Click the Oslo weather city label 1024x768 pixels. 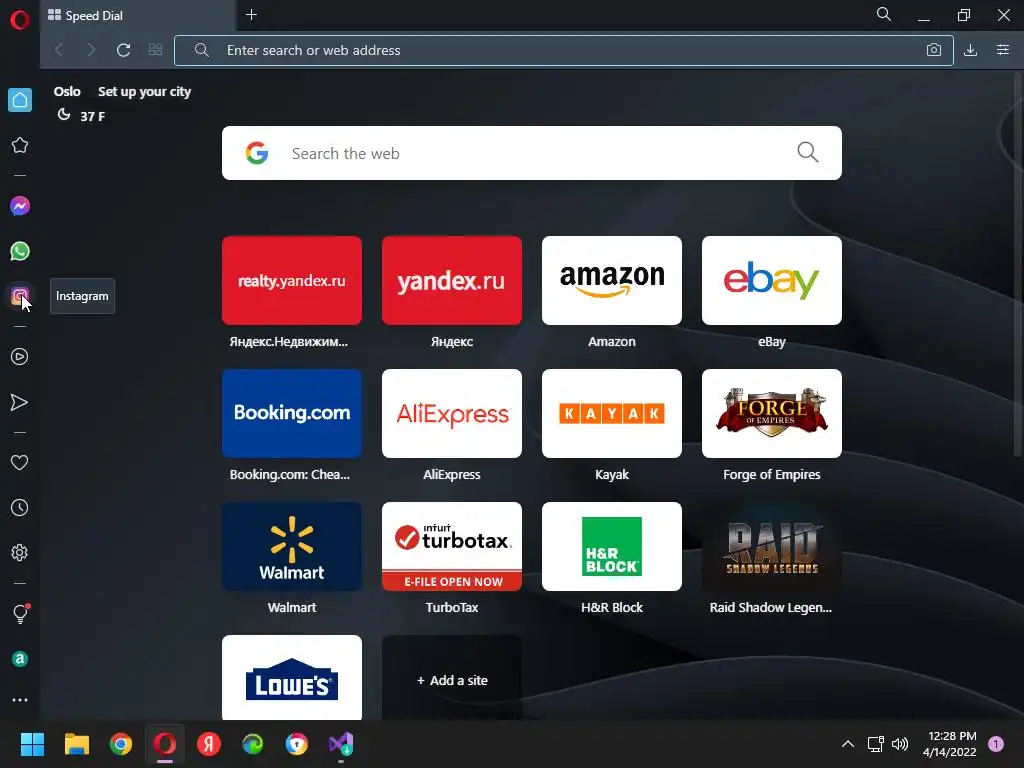67,91
